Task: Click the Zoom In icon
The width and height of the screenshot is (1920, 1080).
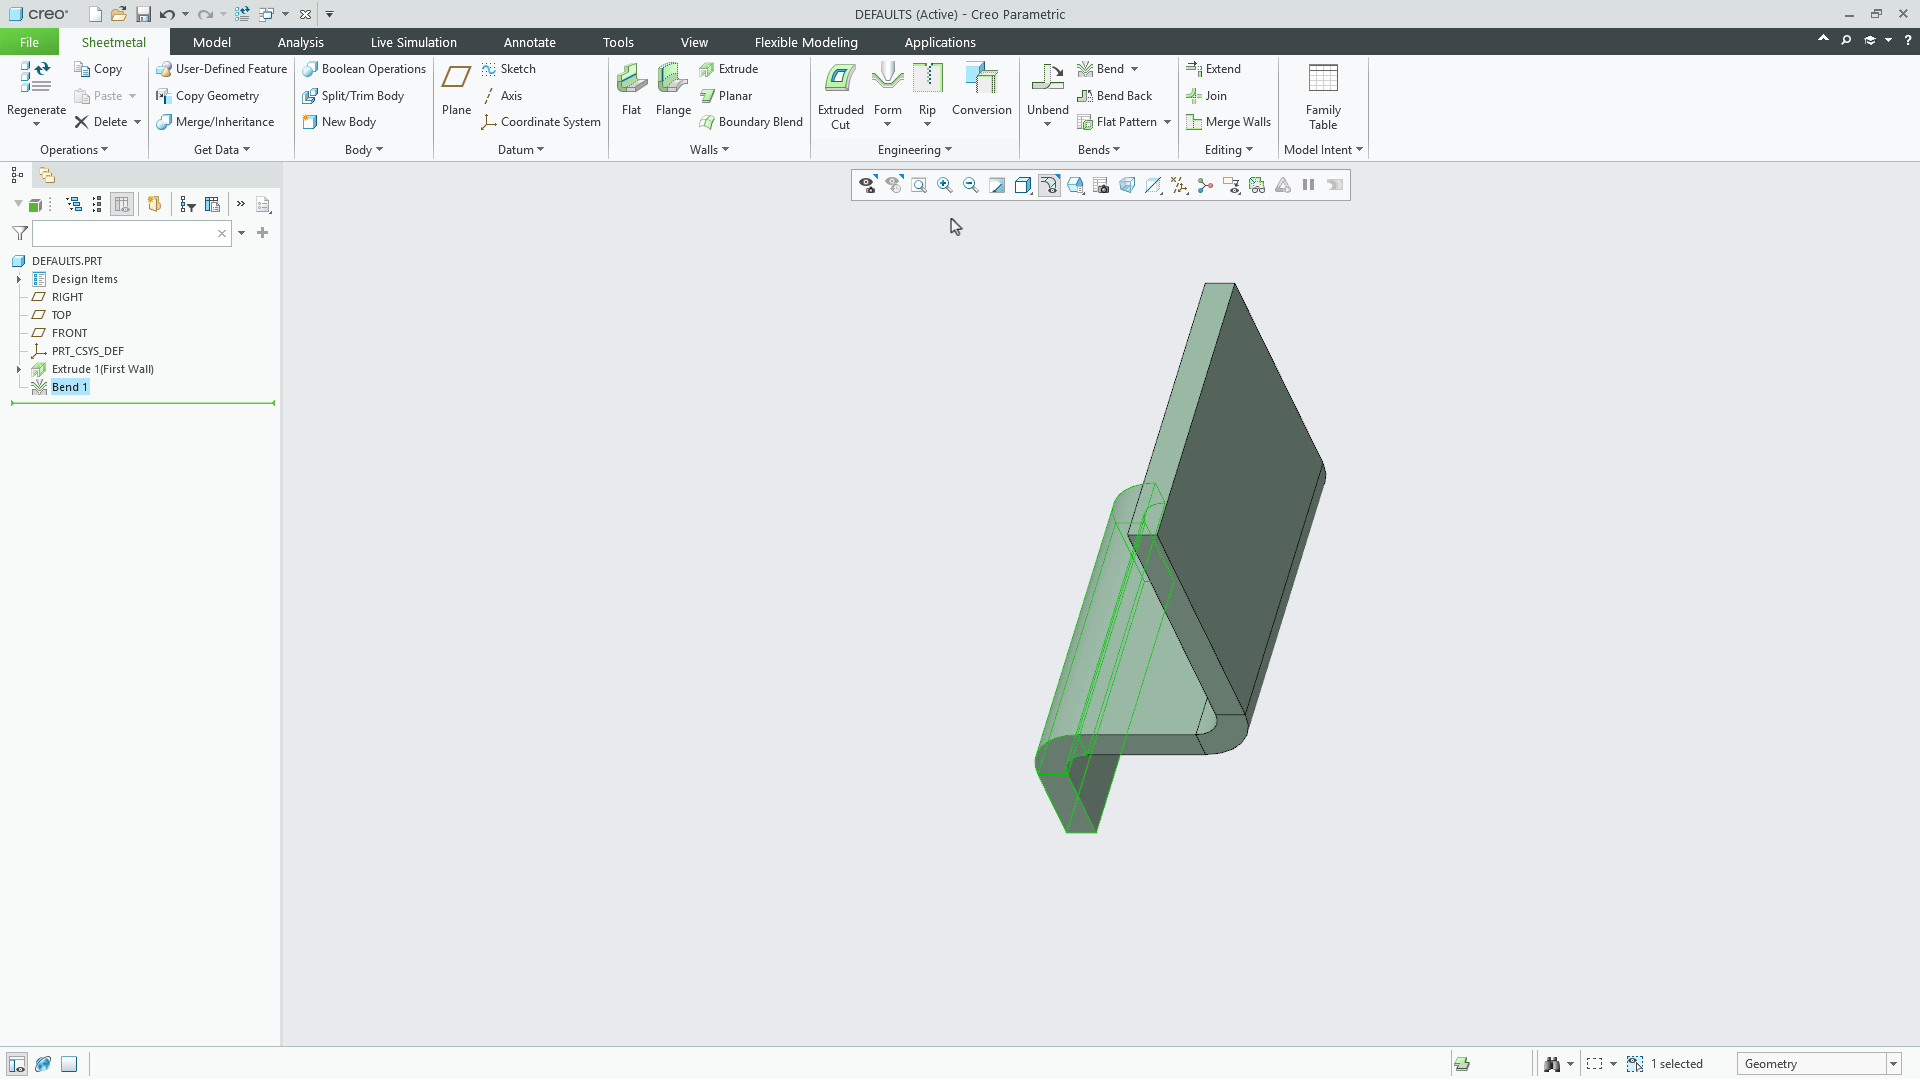Action: [944, 185]
